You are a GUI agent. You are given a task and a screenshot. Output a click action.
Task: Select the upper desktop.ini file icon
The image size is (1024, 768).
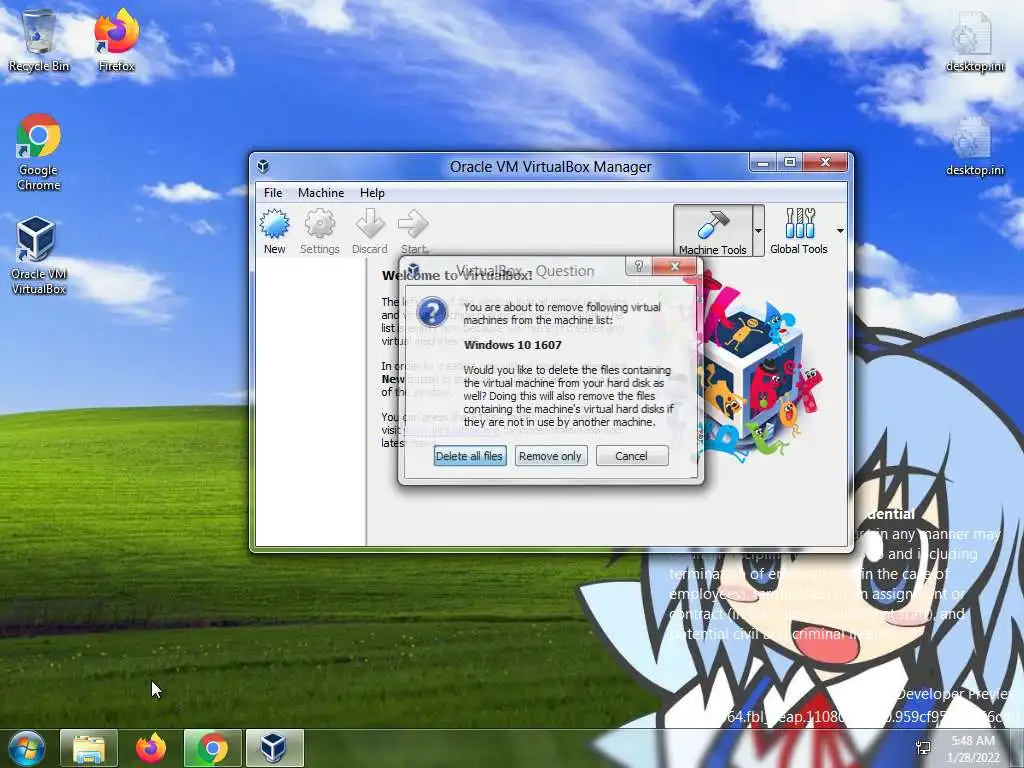975,40
